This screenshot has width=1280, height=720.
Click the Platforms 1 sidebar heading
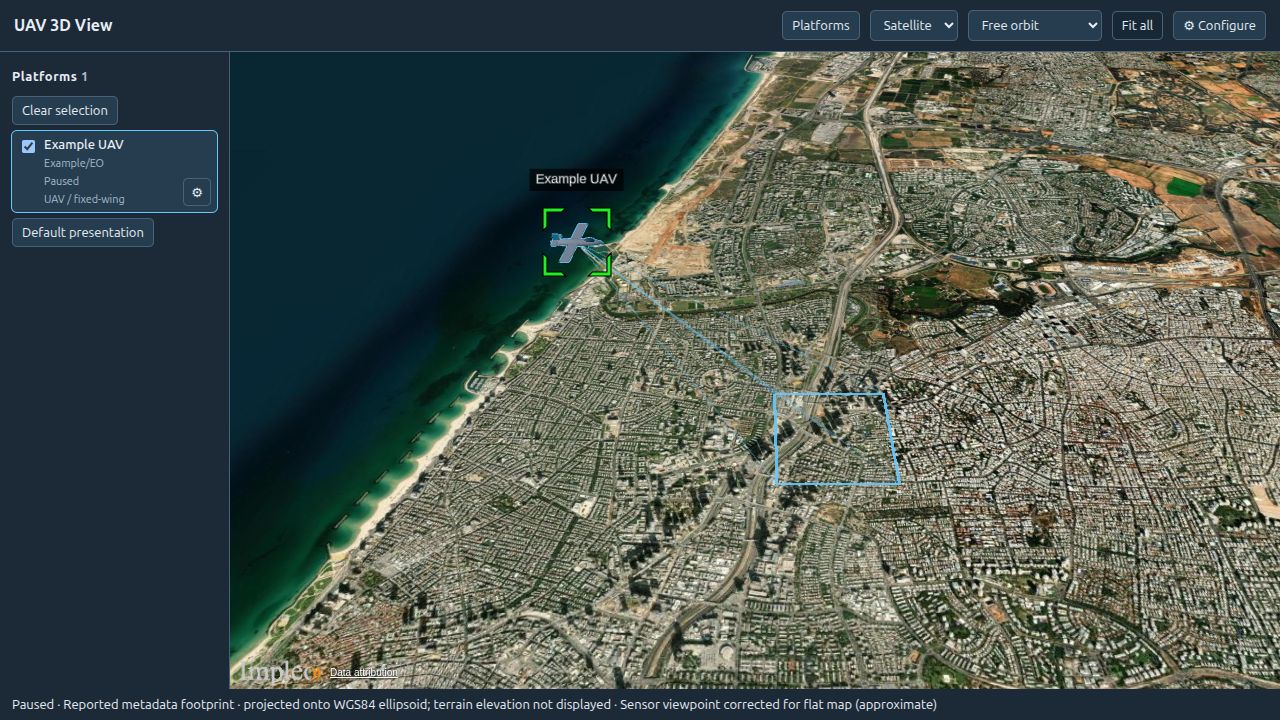point(50,76)
